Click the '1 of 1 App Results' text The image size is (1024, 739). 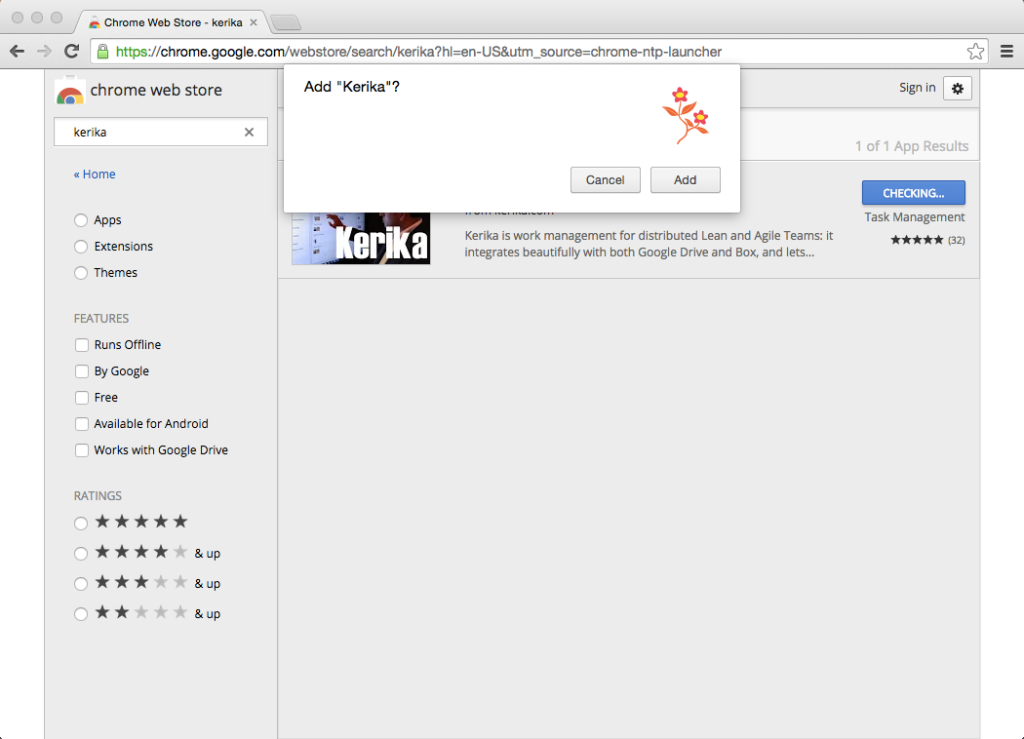point(912,146)
